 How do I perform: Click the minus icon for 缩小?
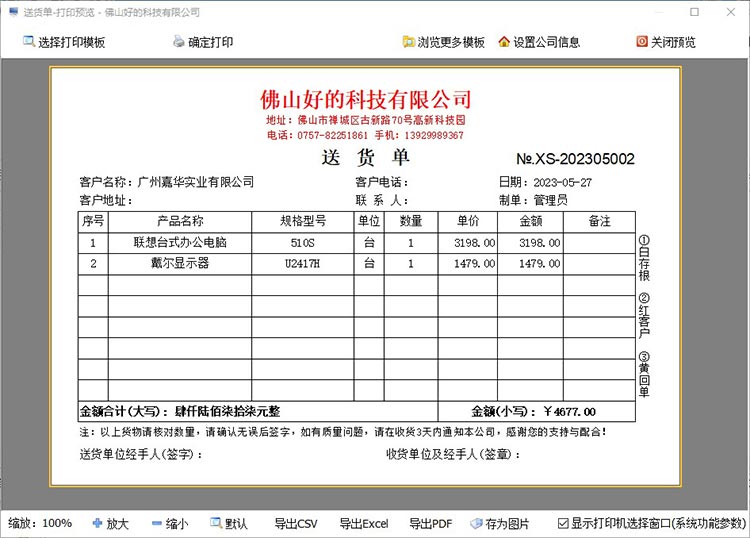tap(156, 524)
